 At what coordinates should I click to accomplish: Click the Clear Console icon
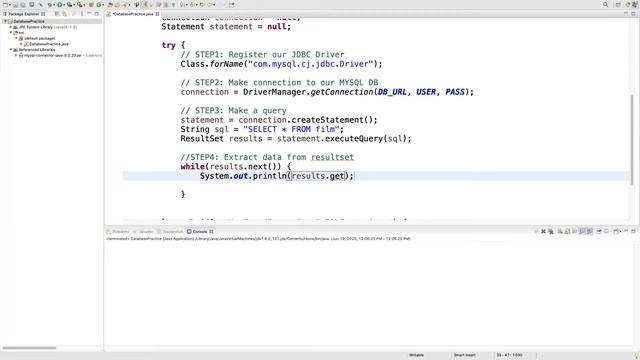coord(560,231)
